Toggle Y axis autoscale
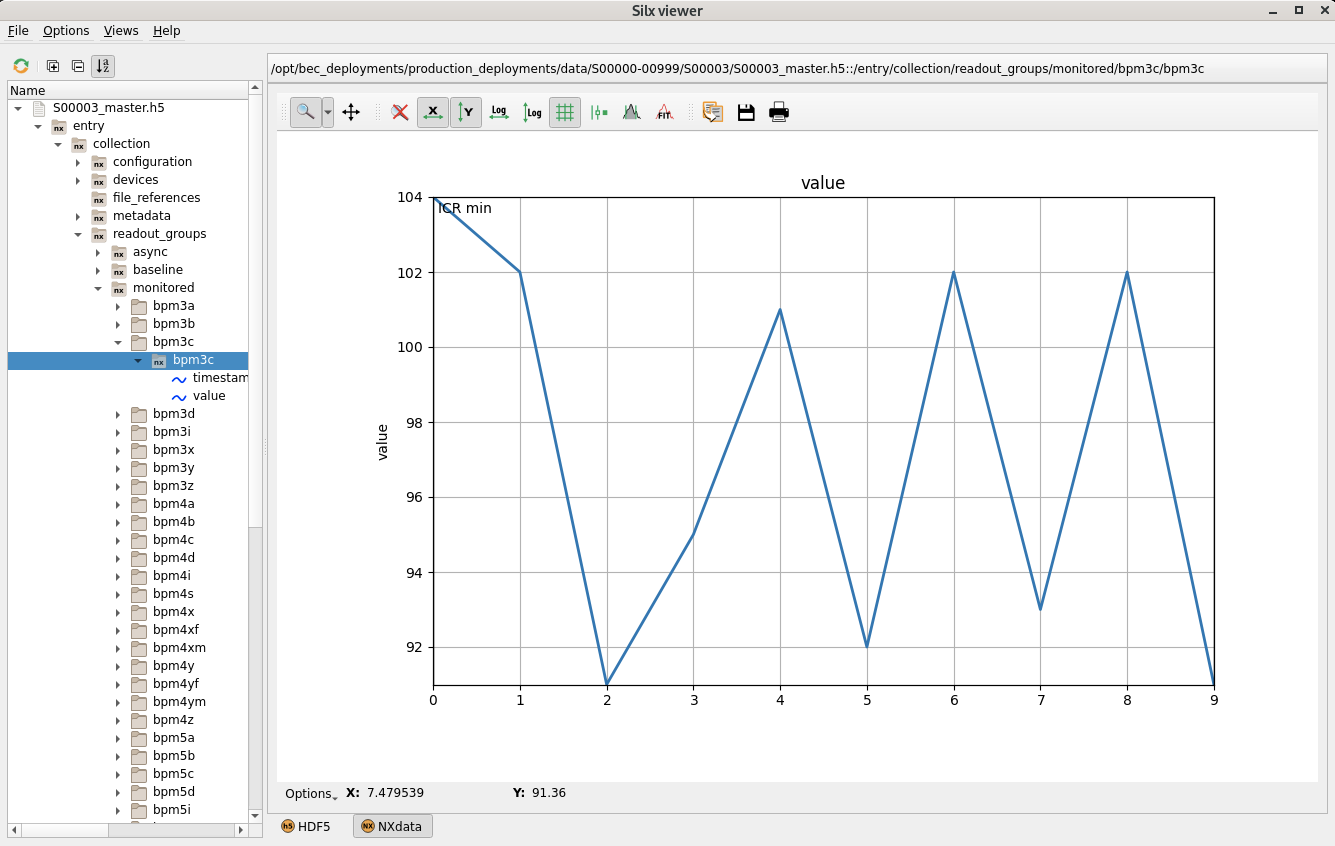This screenshot has height=846, width=1335. 466,112
